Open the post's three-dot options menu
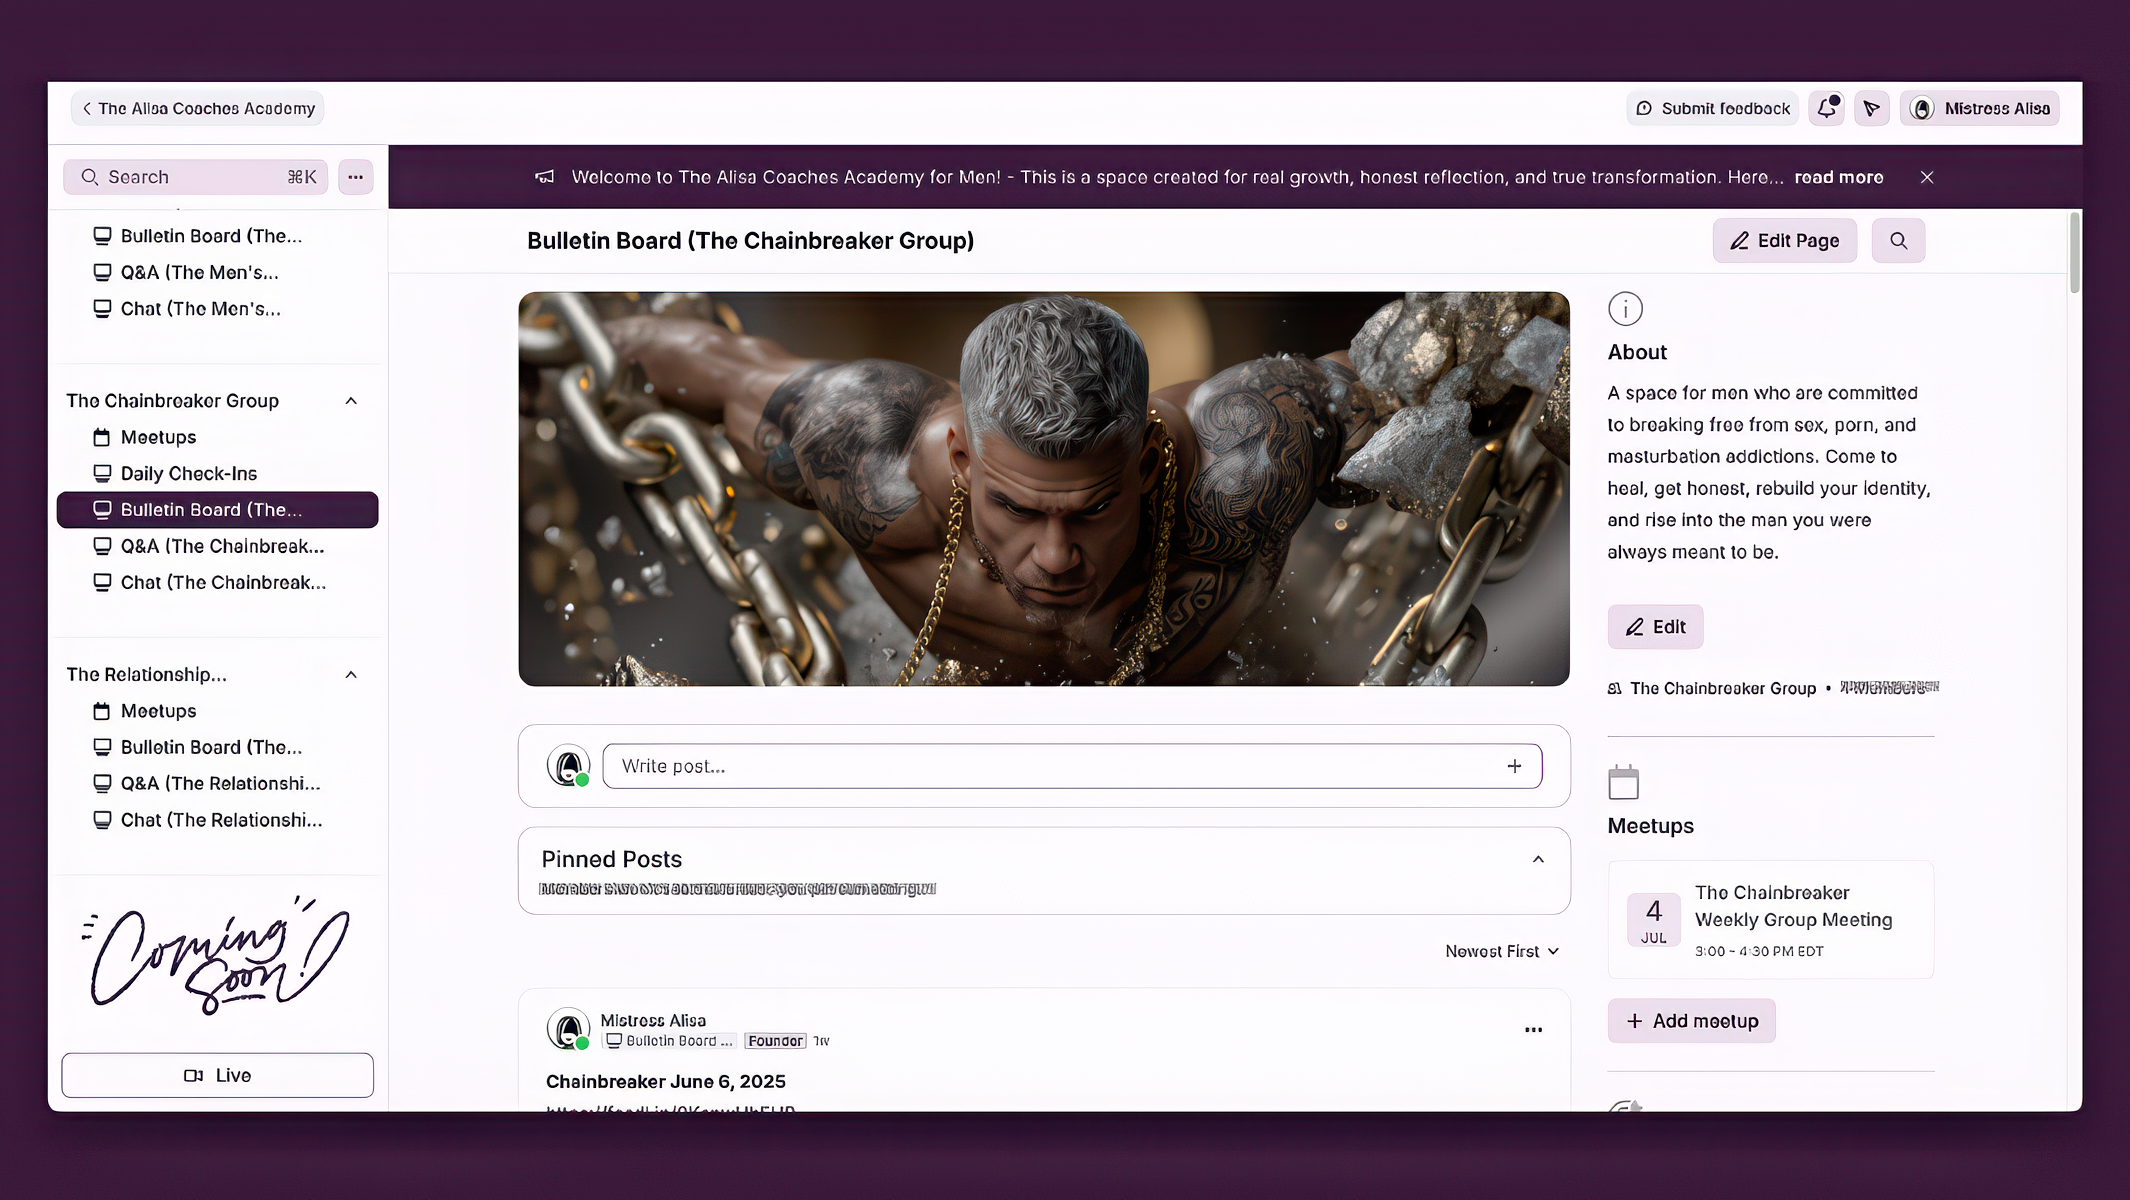This screenshot has width=2130, height=1200. pos(1533,1030)
